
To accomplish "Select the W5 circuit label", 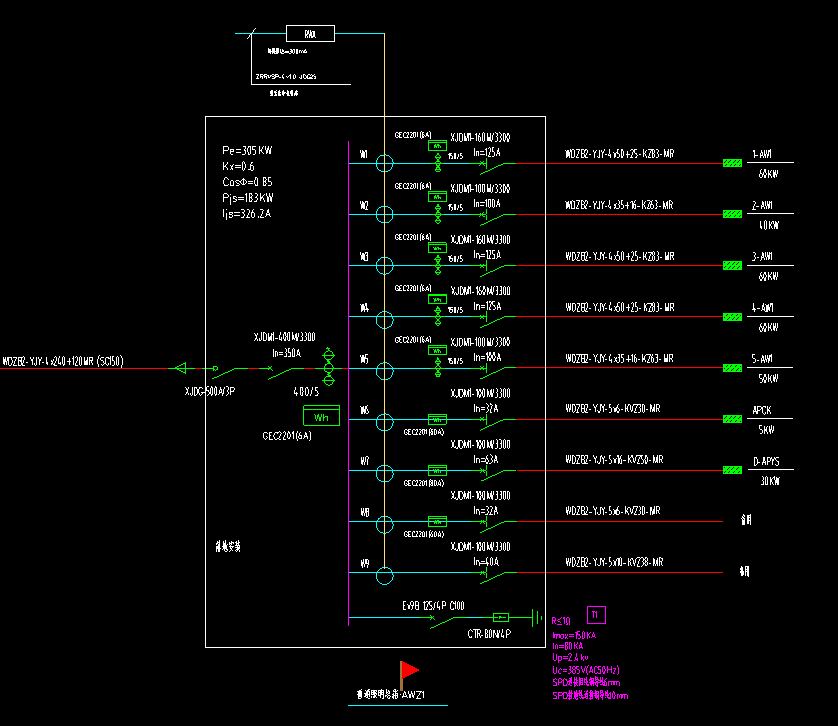I will (x=363, y=359).
